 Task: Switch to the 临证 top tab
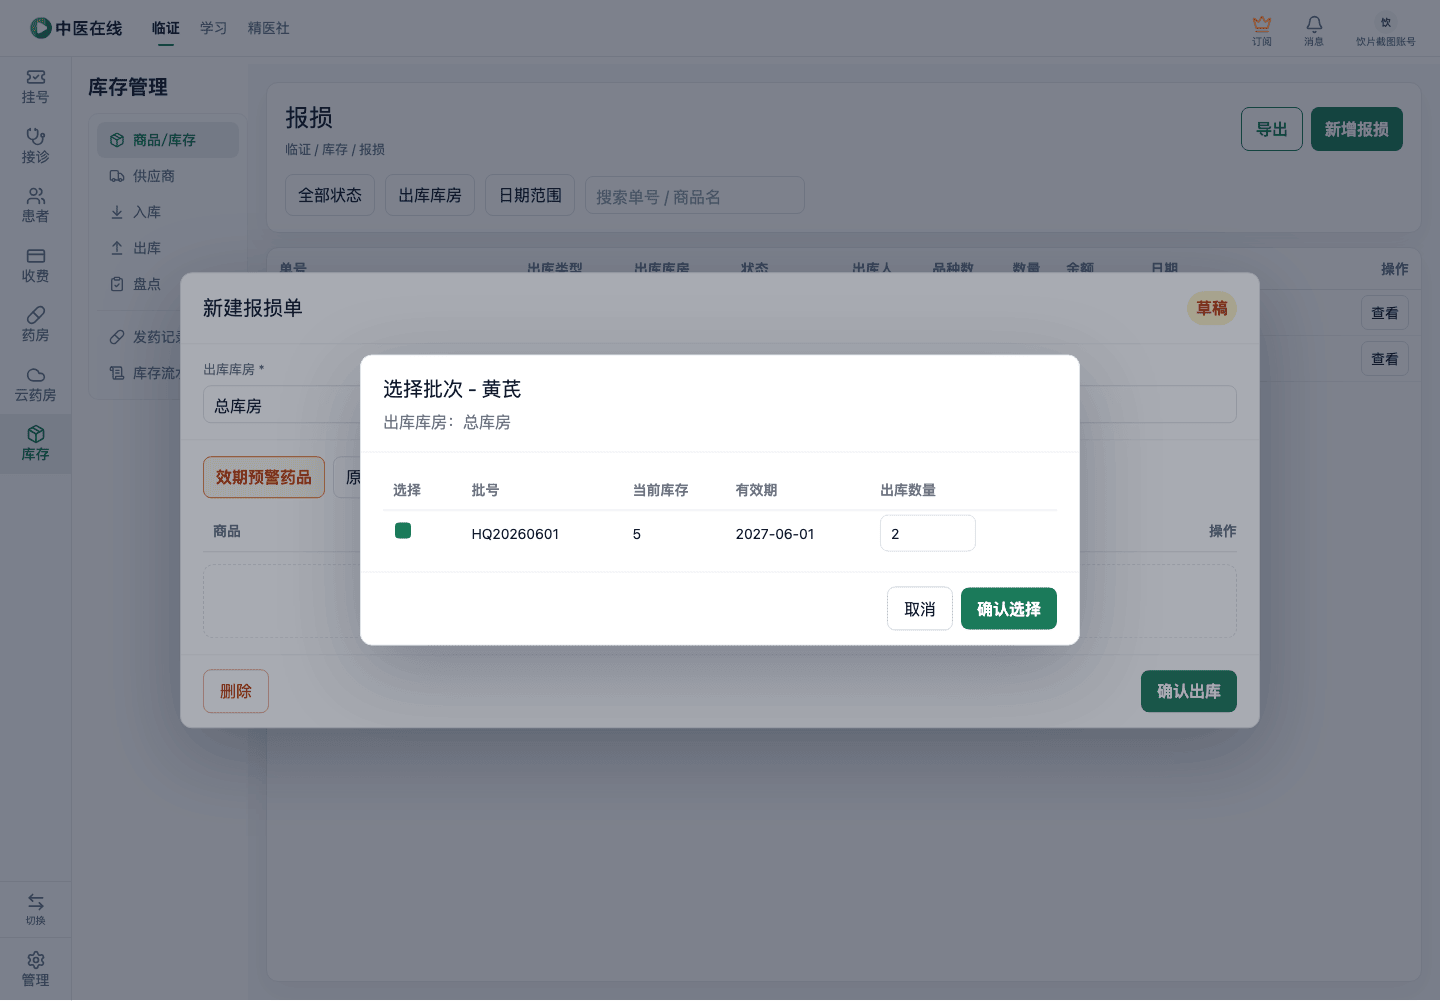pyautogui.click(x=166, y=28)
